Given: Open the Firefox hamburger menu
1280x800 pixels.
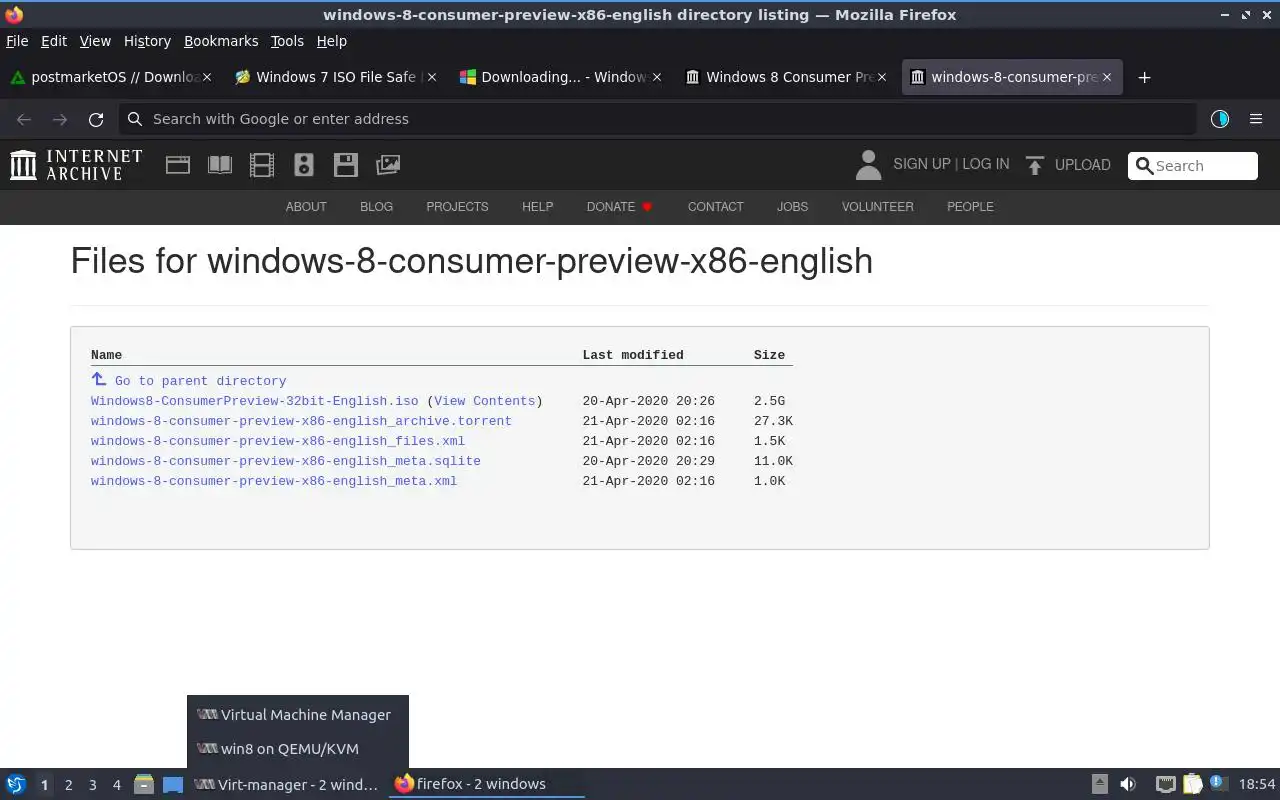Looking at the screenshot, I should tap(1256, 119).
